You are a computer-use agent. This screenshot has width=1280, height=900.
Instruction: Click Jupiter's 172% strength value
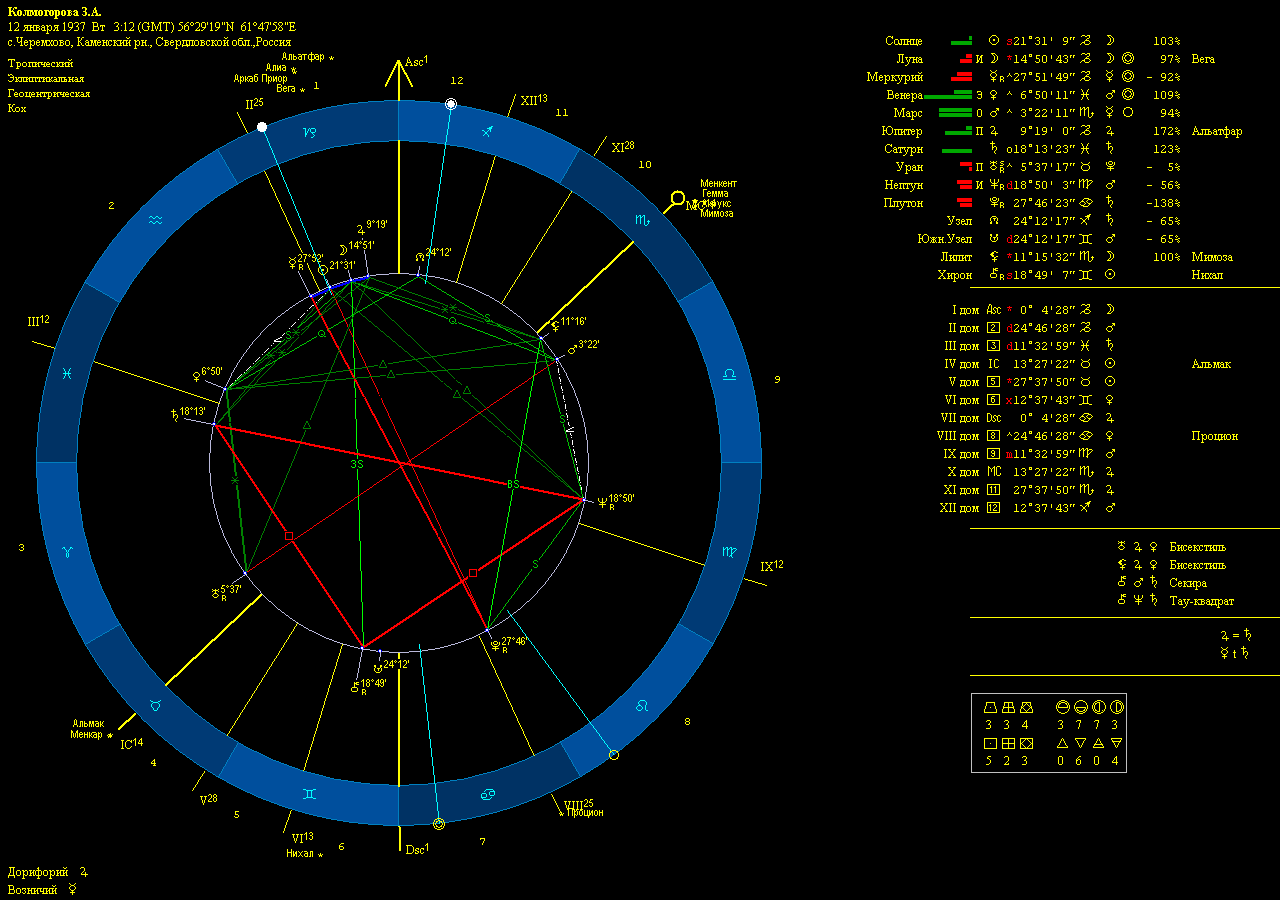(x=1166, y=131)
